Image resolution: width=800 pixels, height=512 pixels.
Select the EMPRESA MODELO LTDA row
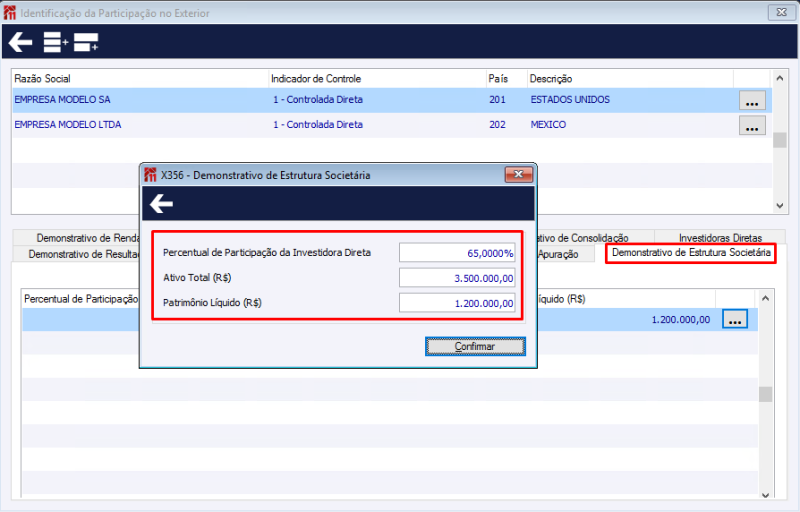point(392,125)
